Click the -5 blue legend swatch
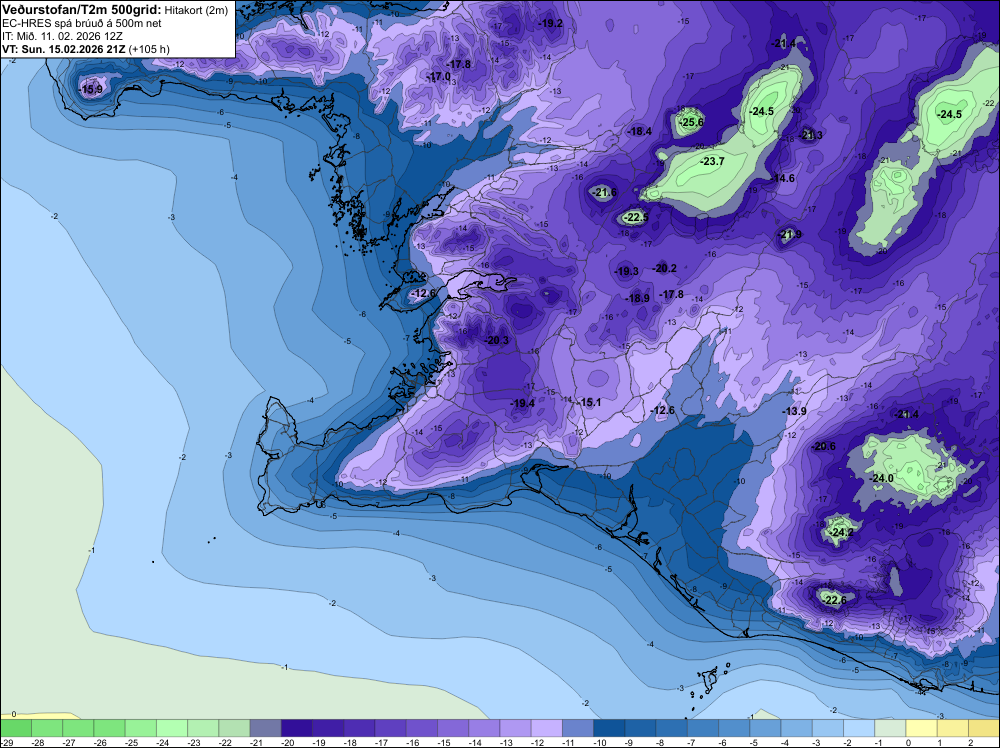This screenshot has width=1000, height=748. click(x=765, y=728)
